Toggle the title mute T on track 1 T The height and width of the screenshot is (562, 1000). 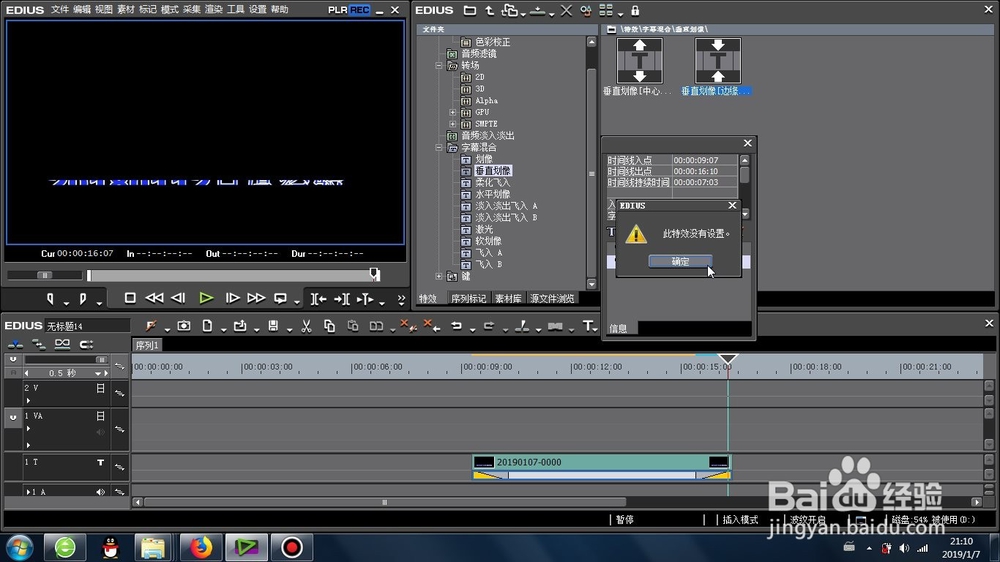100,462
